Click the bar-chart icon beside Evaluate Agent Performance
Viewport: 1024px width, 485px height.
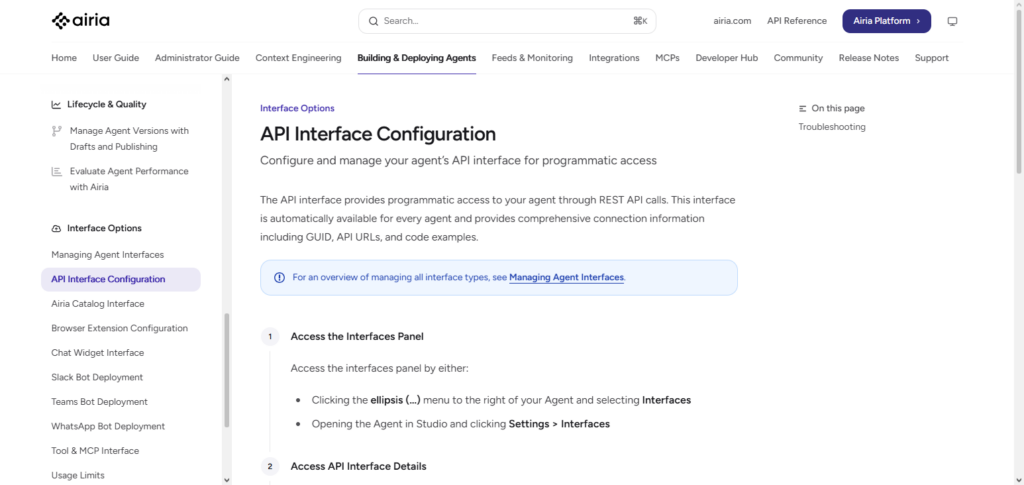pyautogui.click(x=56, y=172)
